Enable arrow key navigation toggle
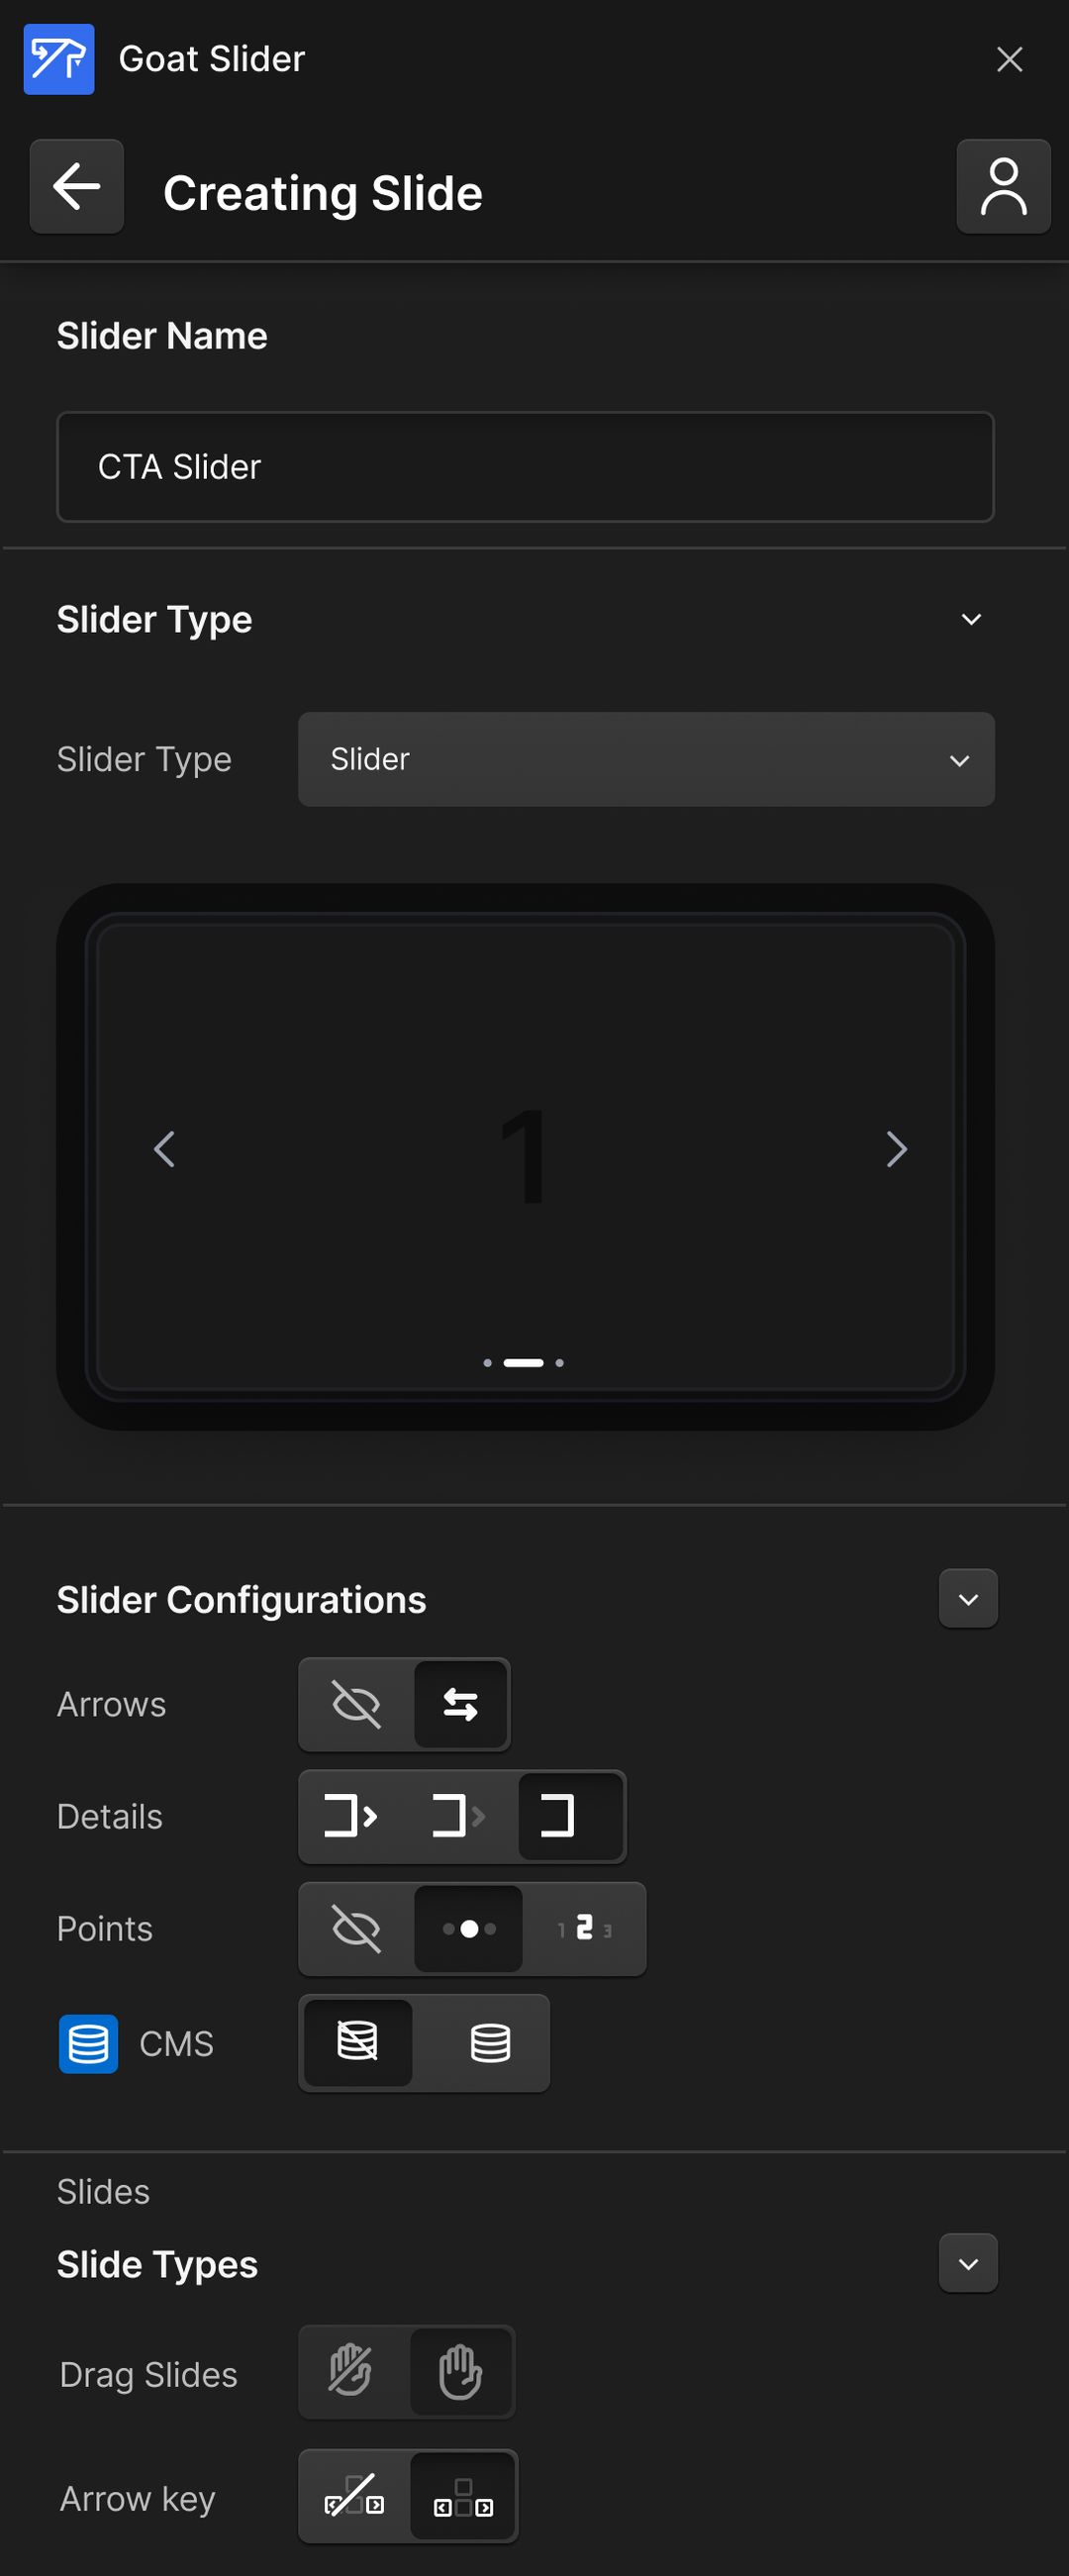The width and height of the screenshot is (1069, 2576). (462, 2497)
